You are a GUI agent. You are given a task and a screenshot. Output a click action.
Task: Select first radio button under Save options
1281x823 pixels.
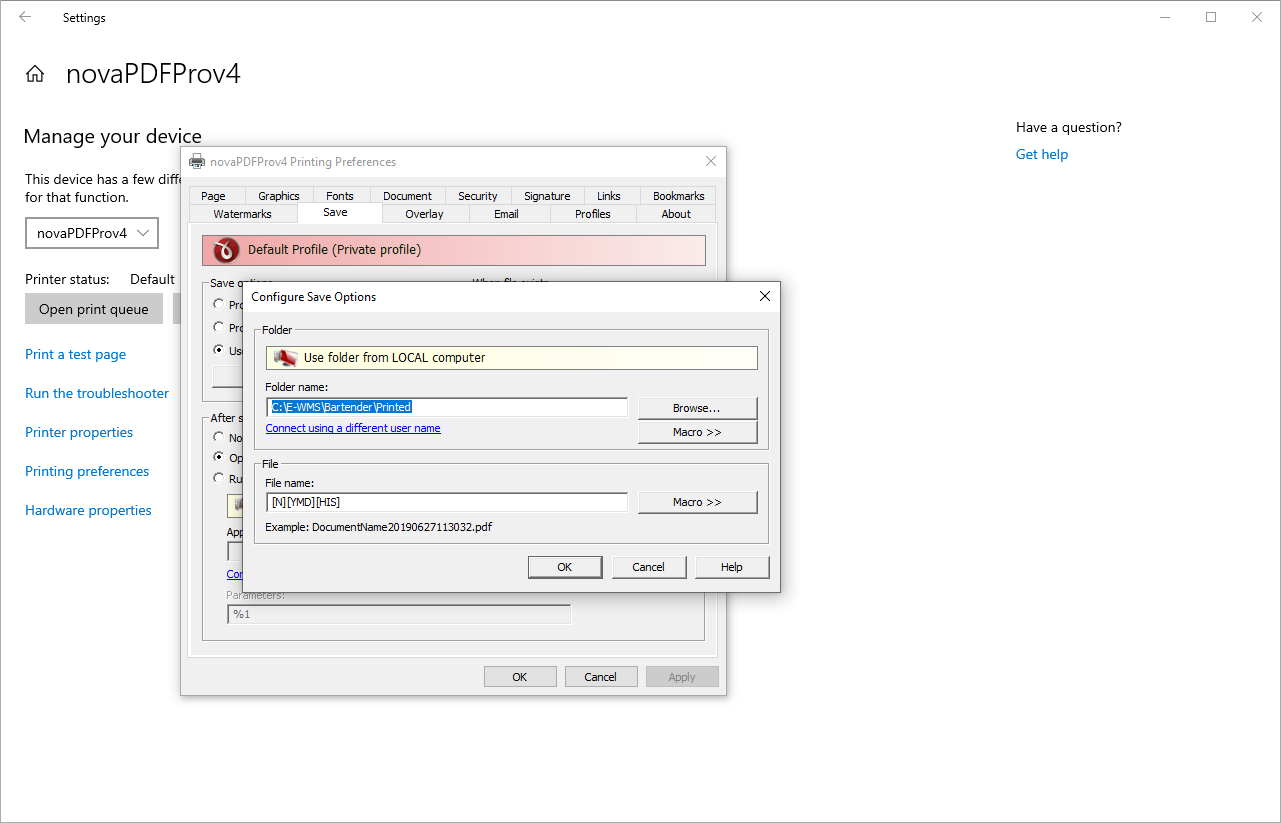(219, 304)
